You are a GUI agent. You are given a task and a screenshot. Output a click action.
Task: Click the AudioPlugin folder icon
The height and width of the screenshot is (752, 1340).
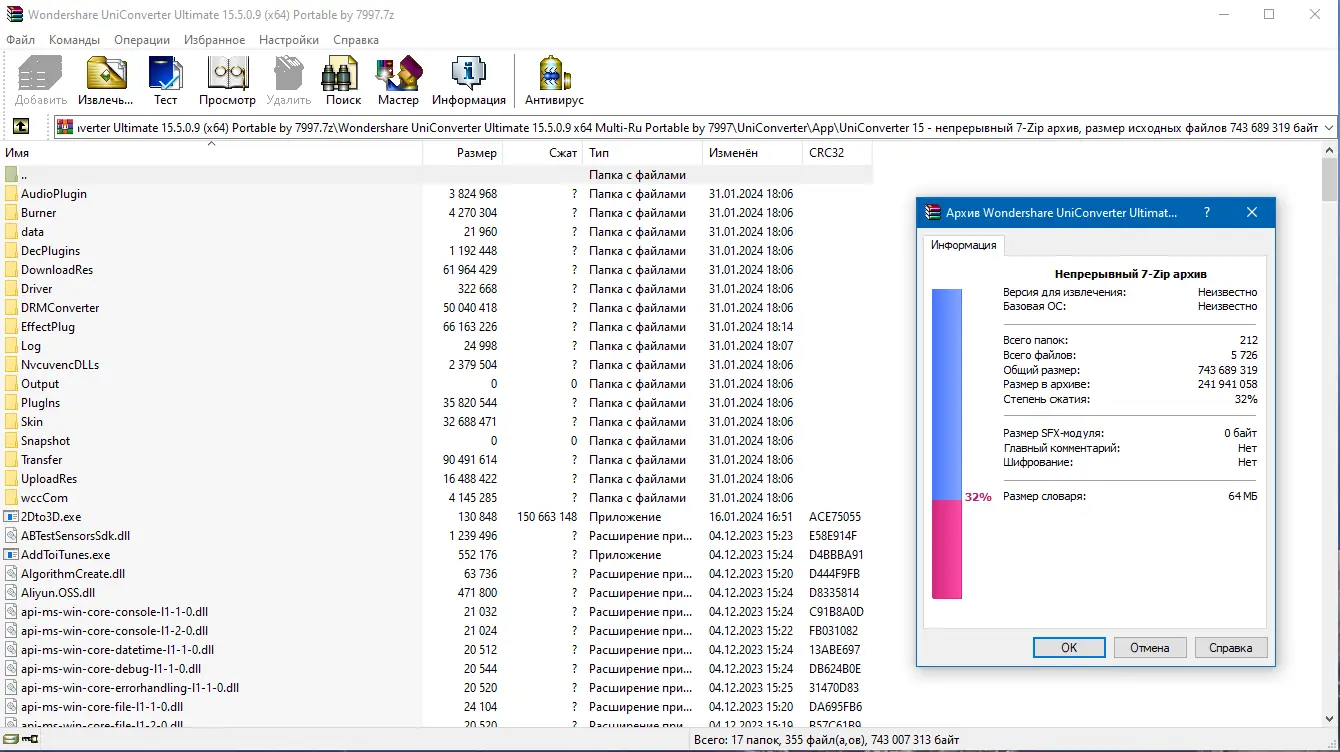coord(11,194)
